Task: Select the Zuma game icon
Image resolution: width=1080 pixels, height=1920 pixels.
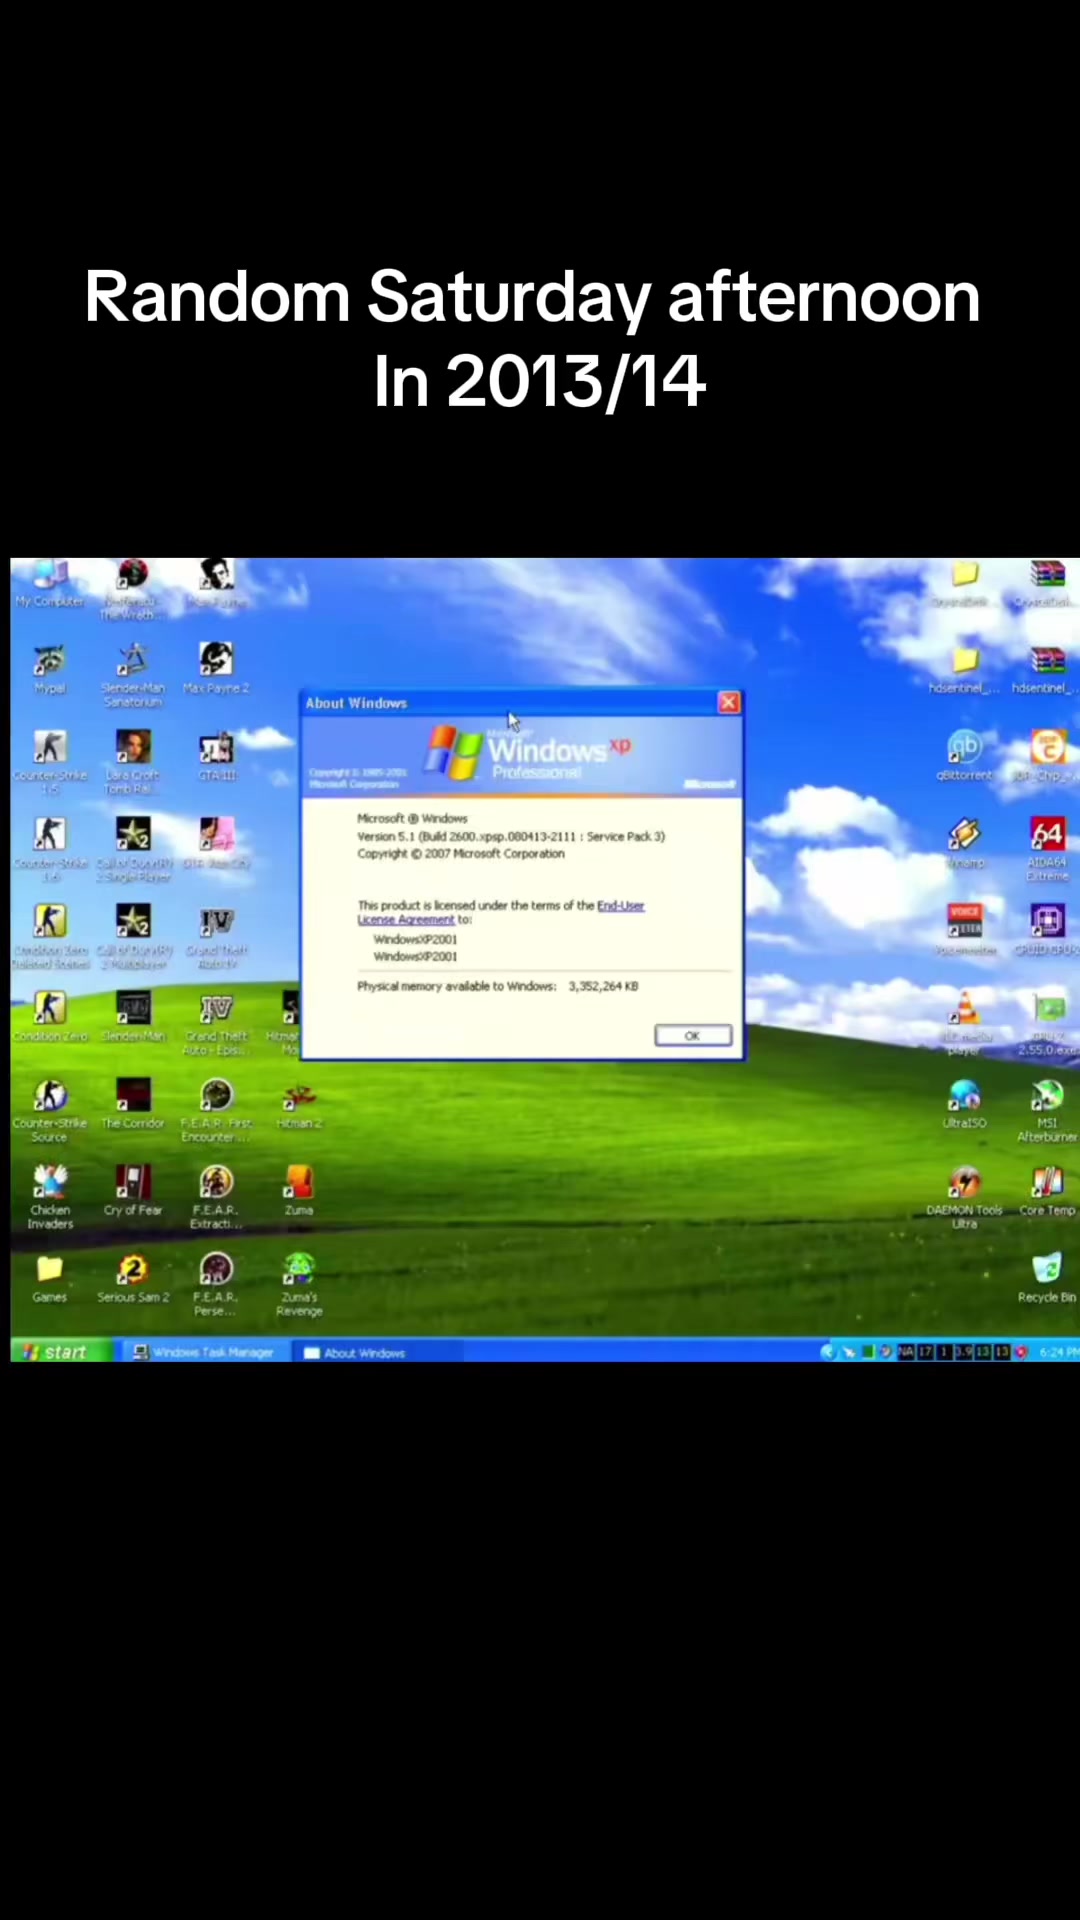Action: 299,1190
